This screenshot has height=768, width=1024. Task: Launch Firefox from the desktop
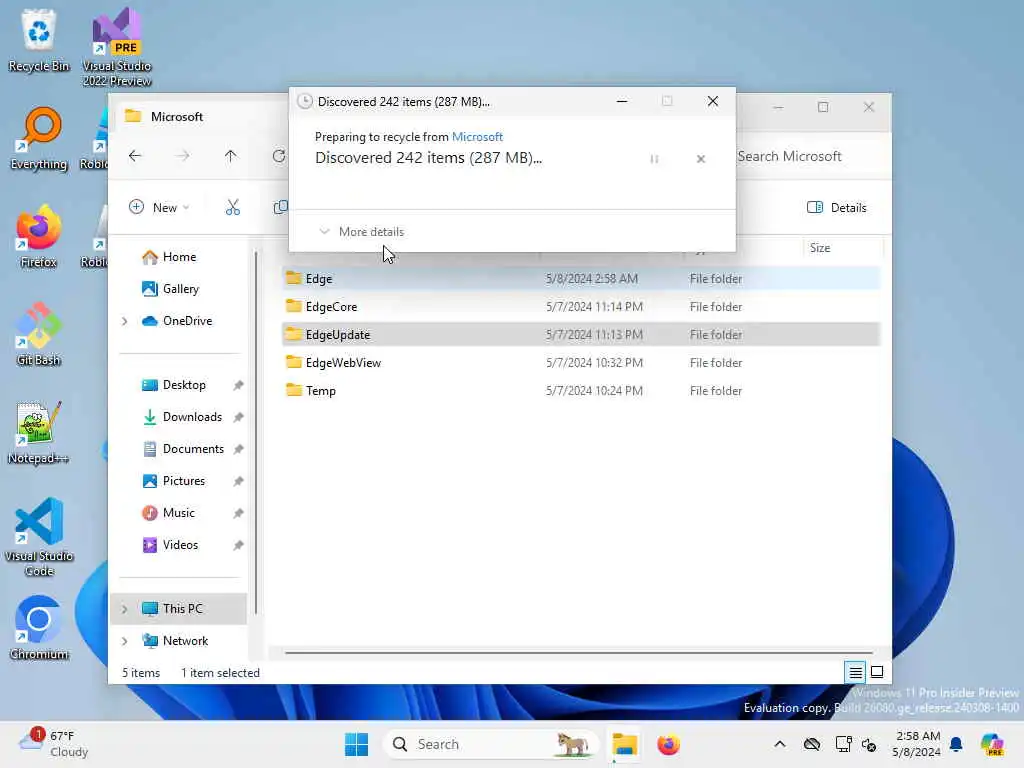point(39,236)
